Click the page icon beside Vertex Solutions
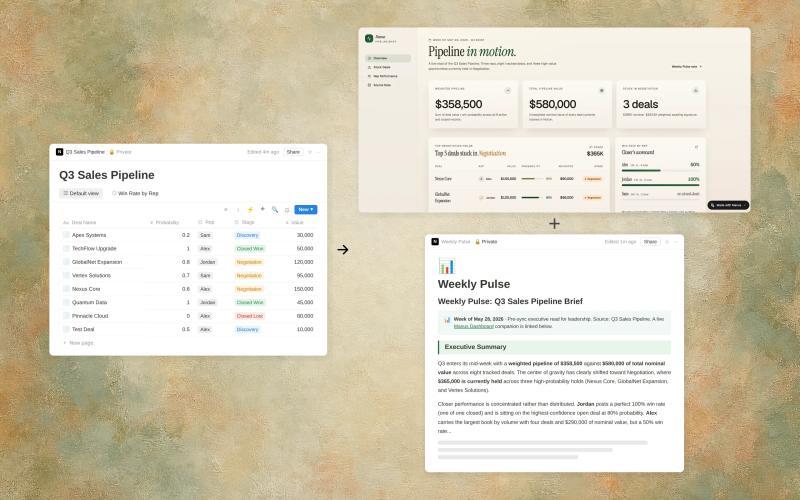Image resolution: width=800 pixels, height=500 pixels. click(x=66, y=276)
